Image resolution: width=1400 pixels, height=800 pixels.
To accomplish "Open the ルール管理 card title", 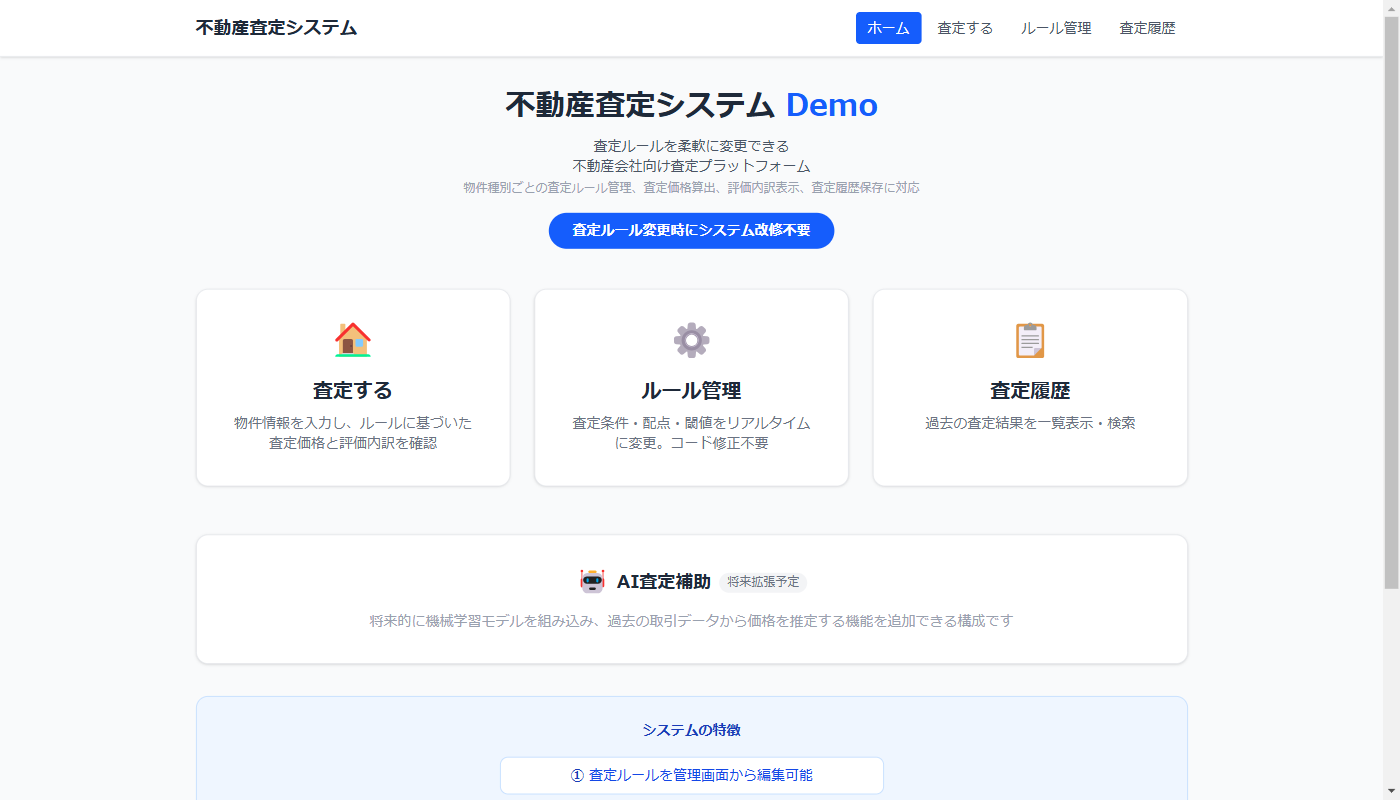I will 691,390.
